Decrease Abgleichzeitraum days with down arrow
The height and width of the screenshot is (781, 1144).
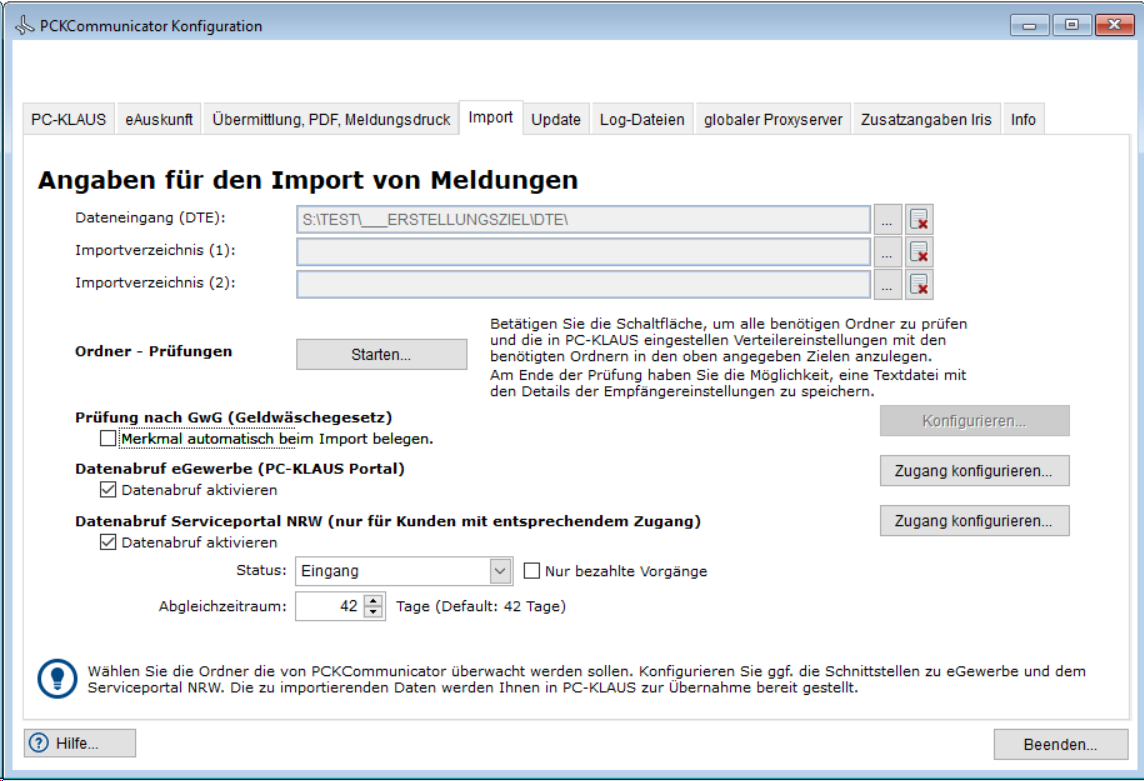coord(374,611)
